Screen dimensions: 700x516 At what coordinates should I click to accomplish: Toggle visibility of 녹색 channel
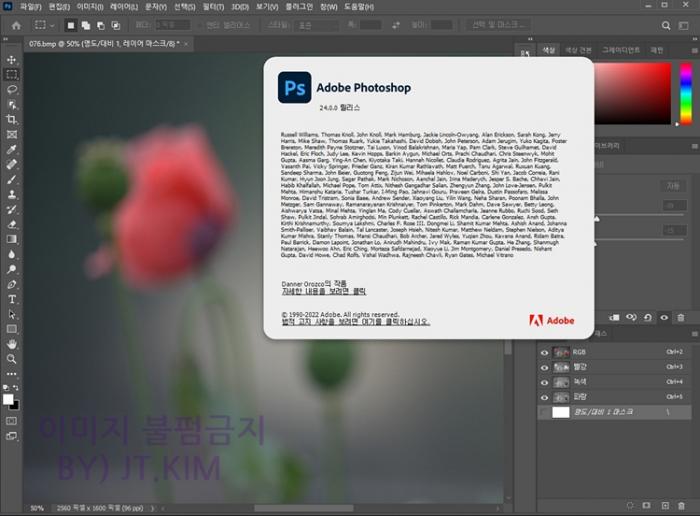click(544, 383)
